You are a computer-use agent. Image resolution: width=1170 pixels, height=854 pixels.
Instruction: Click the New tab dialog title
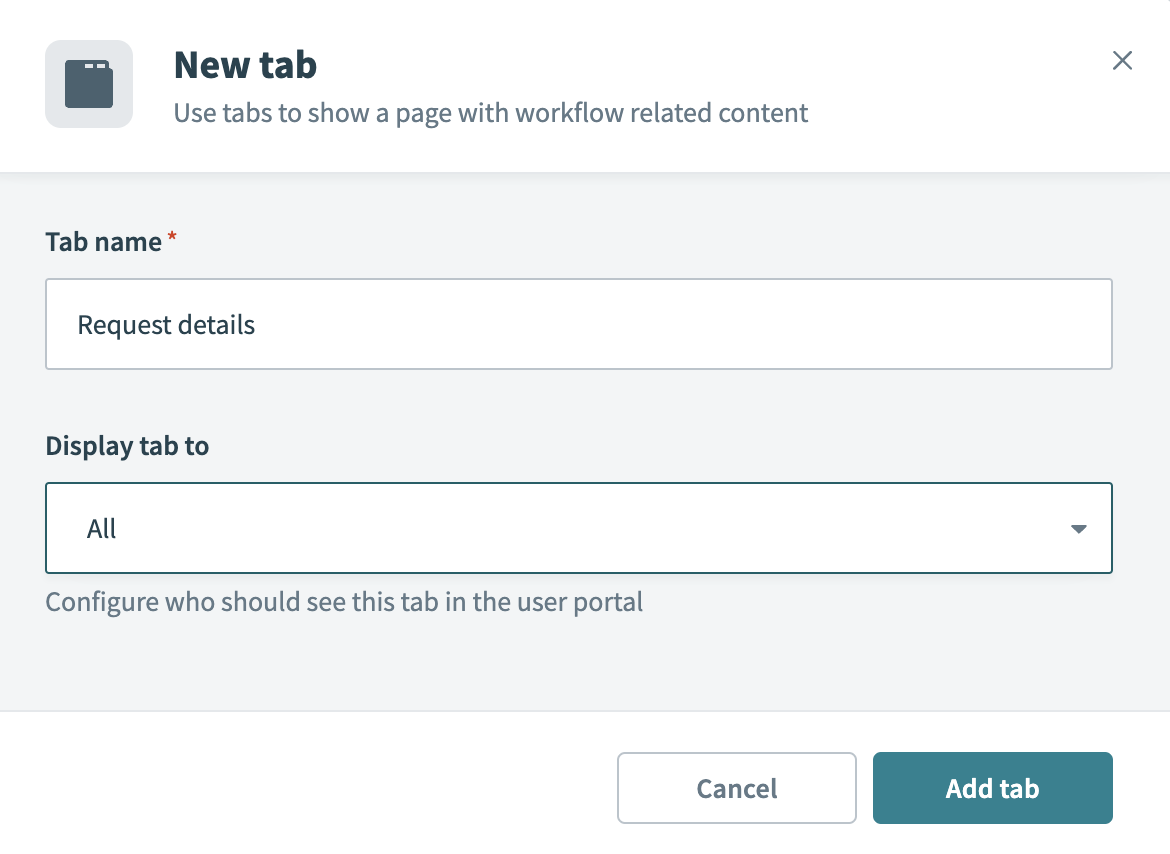[245, 64]
